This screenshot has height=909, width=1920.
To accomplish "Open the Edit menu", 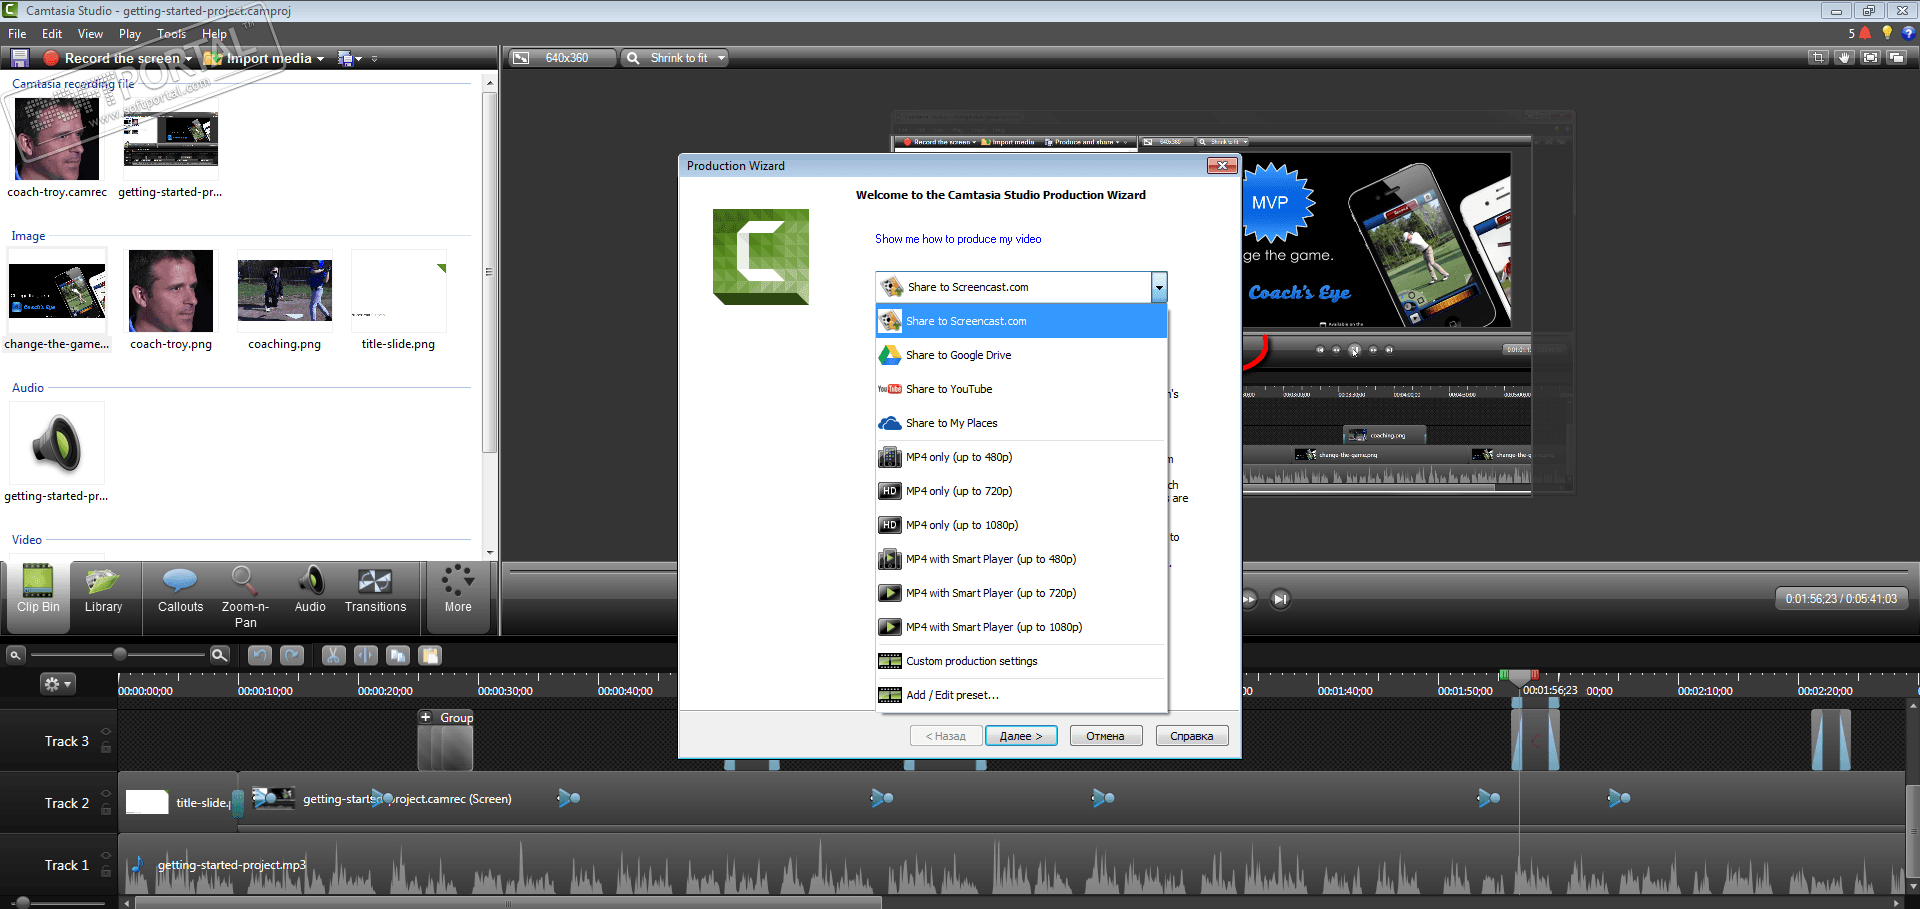I will coord(52,34).
